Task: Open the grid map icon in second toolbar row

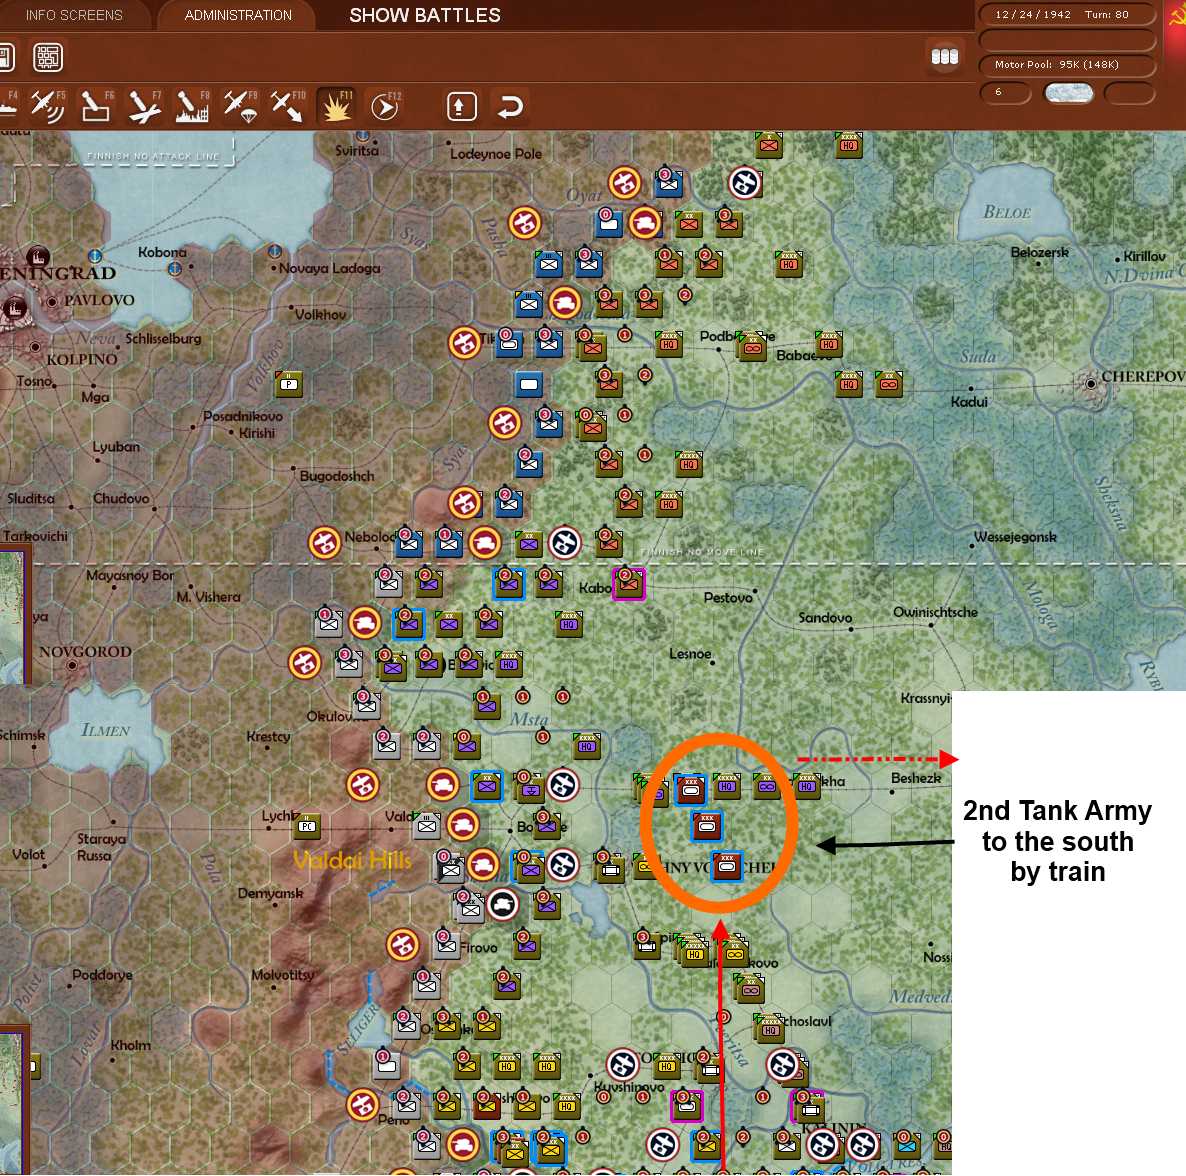Action: point(48,57)
